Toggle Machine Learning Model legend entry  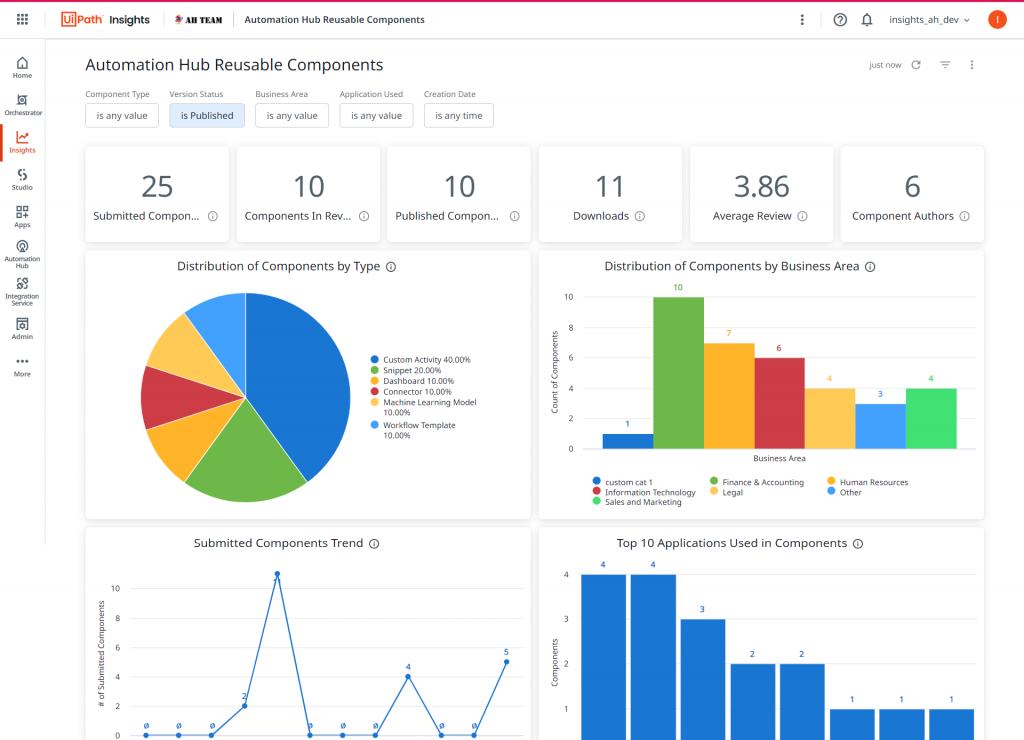[424, 407]
